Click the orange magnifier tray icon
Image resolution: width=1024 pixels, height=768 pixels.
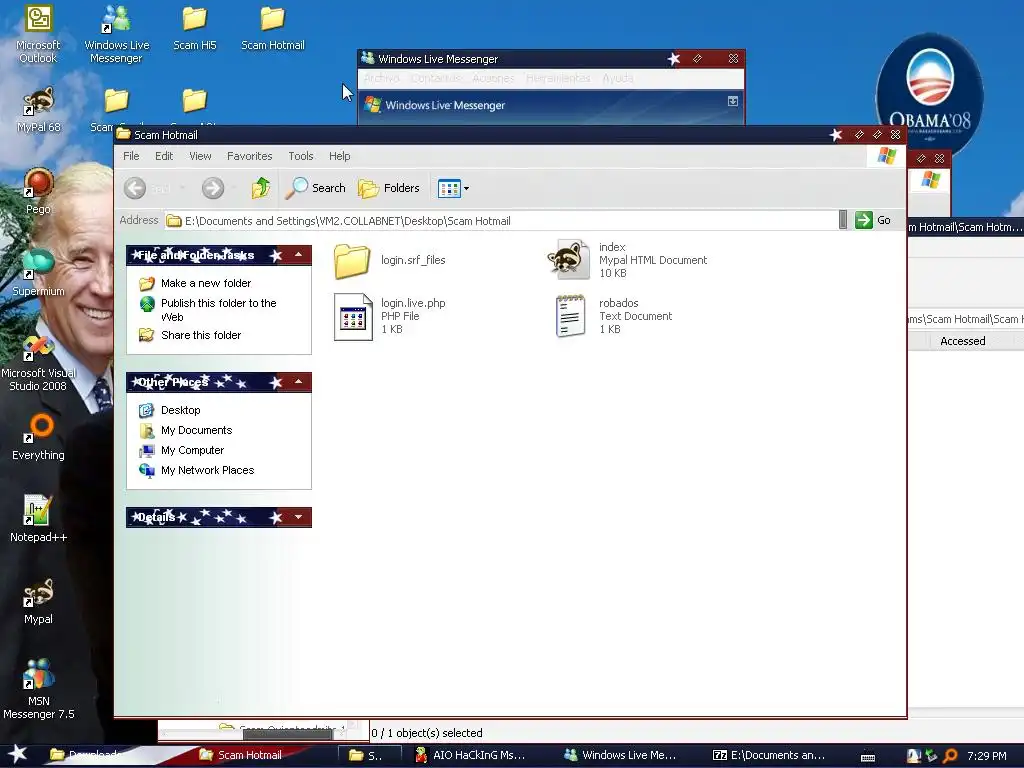click(951, 756)
